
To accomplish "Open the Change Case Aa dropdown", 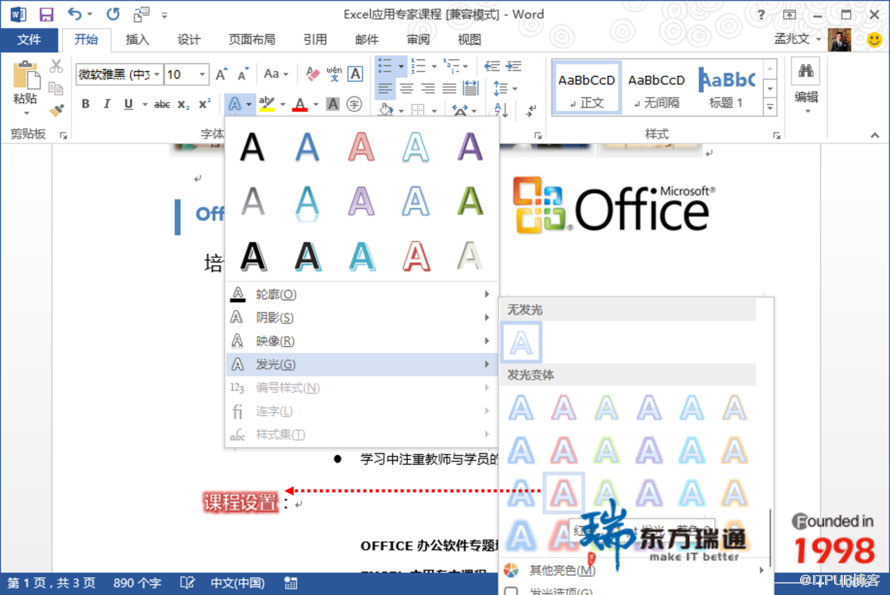I will [276, 74].
